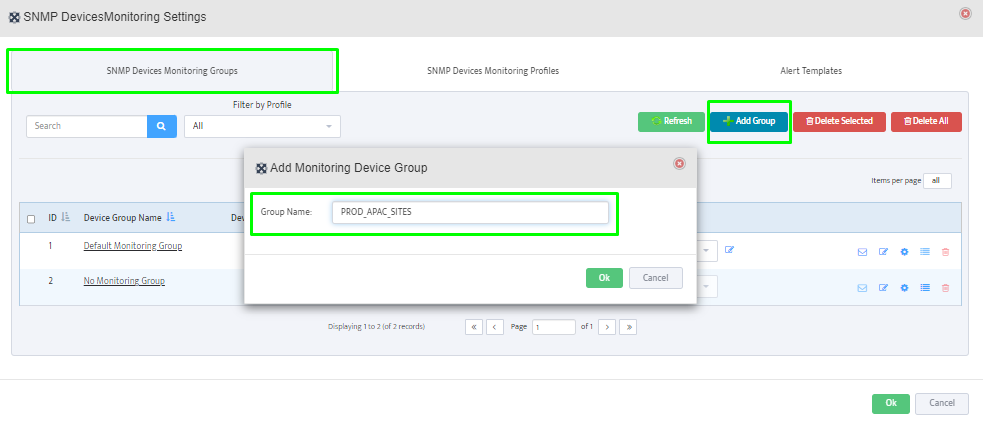The height and width of the screenshot is (425, 983).
Task: Open the Alert Templates tab
Action: coord(810,71)
